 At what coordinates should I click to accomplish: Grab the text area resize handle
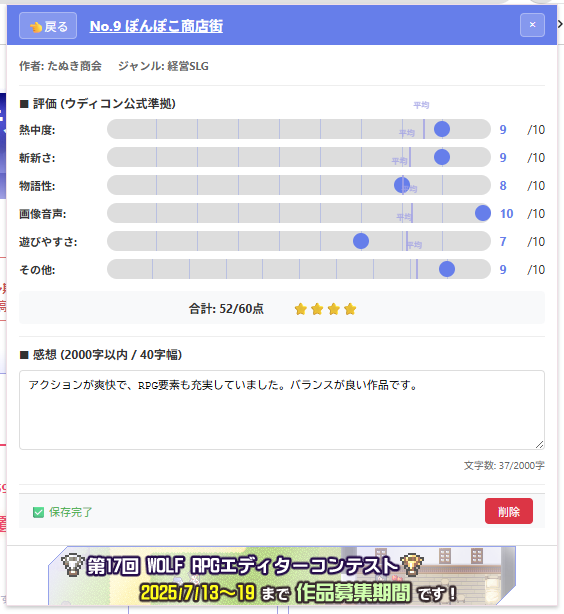coord(539,444)
